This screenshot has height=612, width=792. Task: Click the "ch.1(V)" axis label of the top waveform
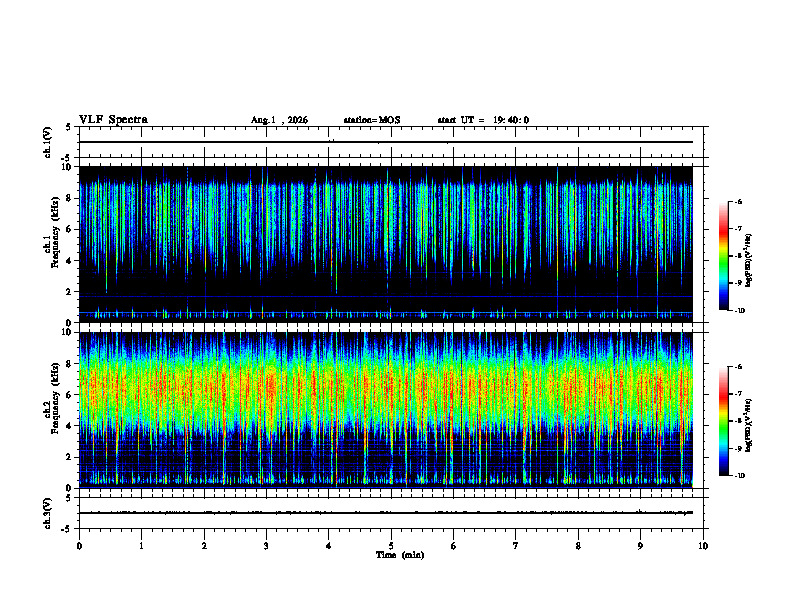pos(47,142)
